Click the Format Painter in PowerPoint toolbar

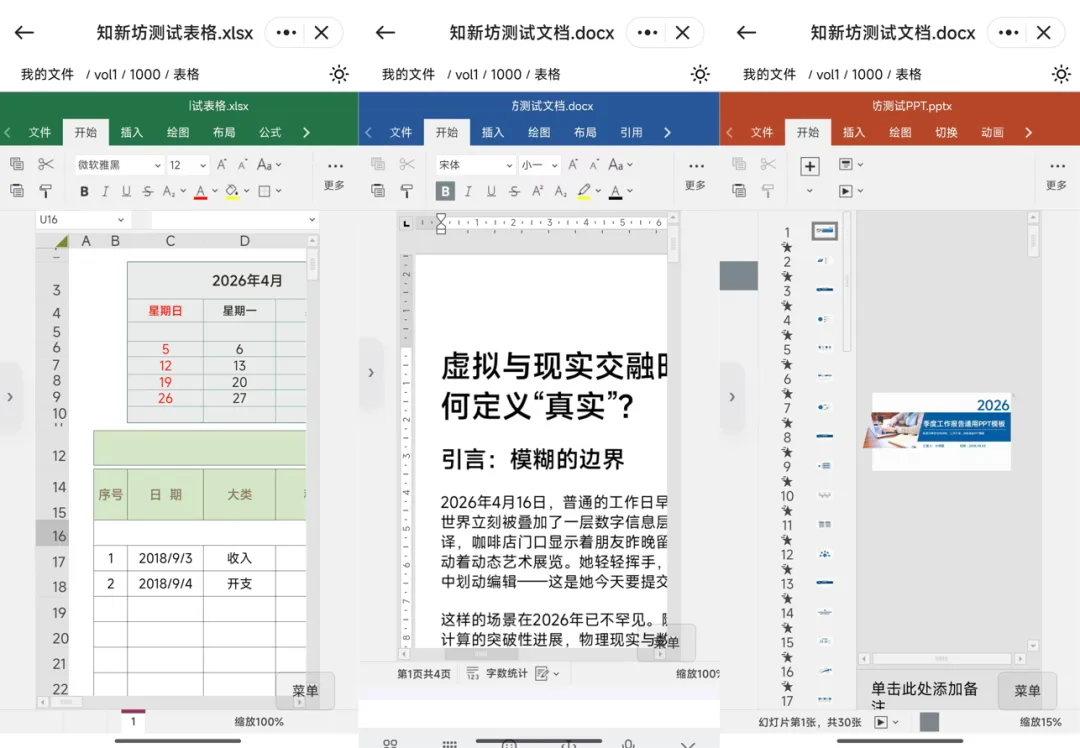(x=768, y=191)
